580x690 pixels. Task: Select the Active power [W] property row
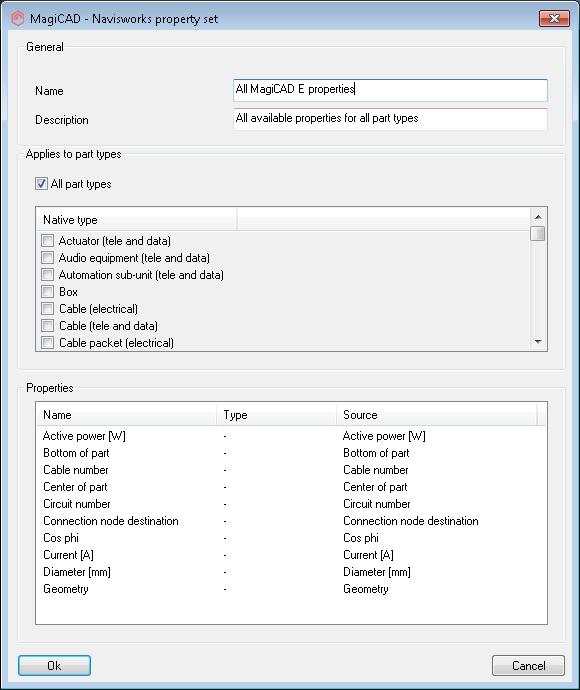point(291,436)
